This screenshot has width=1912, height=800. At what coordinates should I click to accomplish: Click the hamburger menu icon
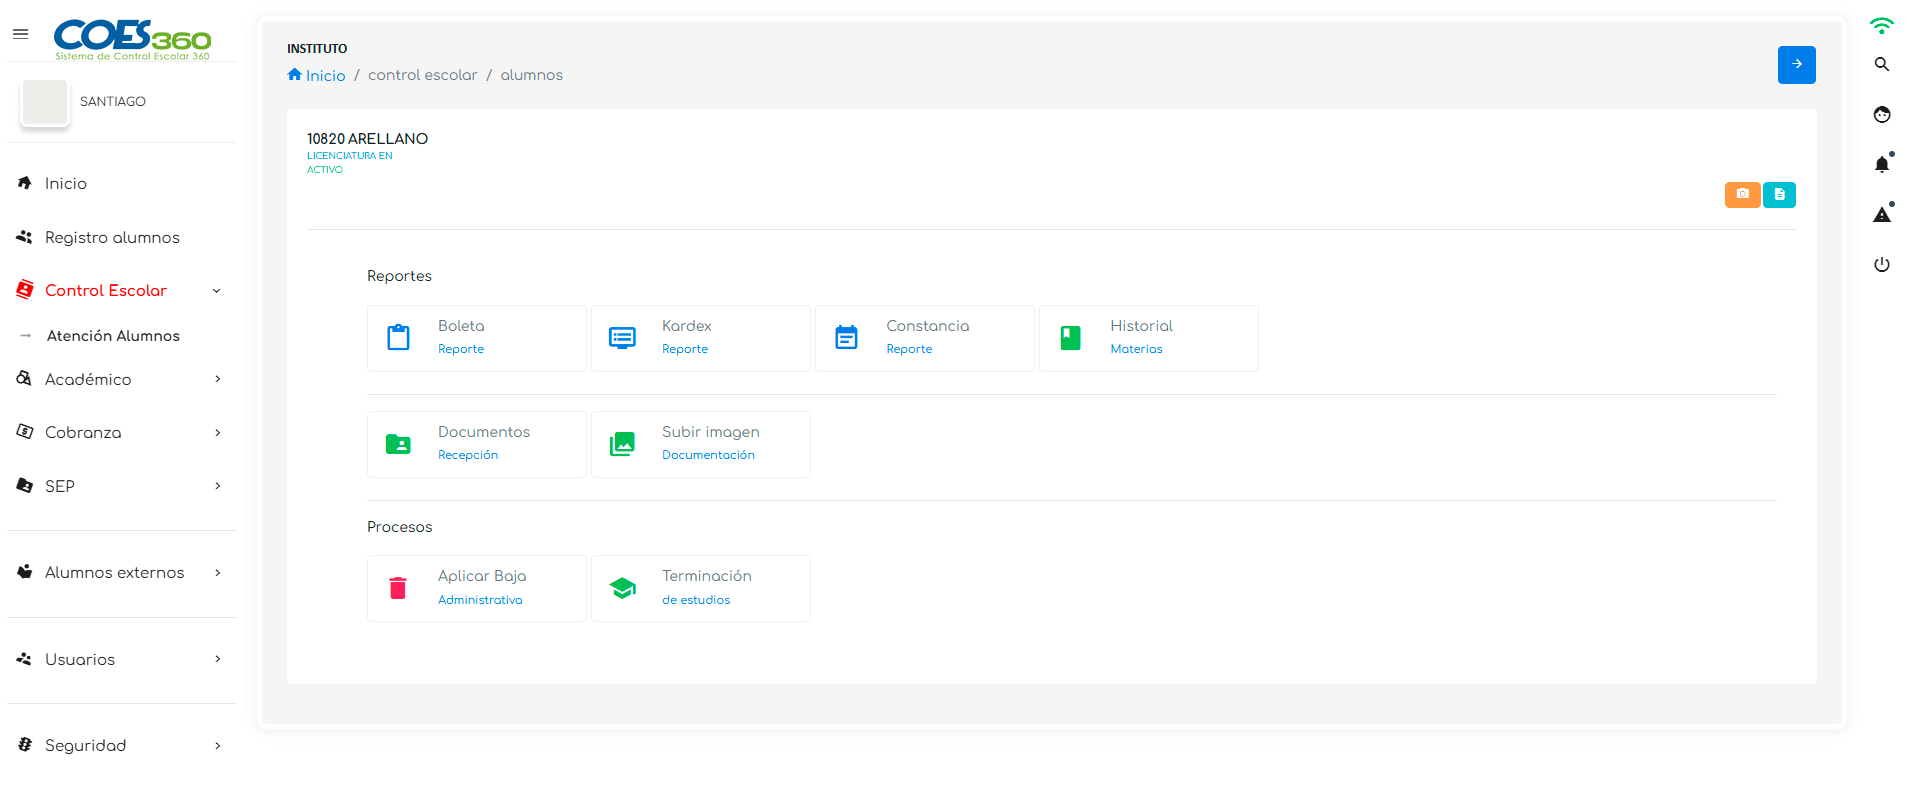(x=20, y=34)
